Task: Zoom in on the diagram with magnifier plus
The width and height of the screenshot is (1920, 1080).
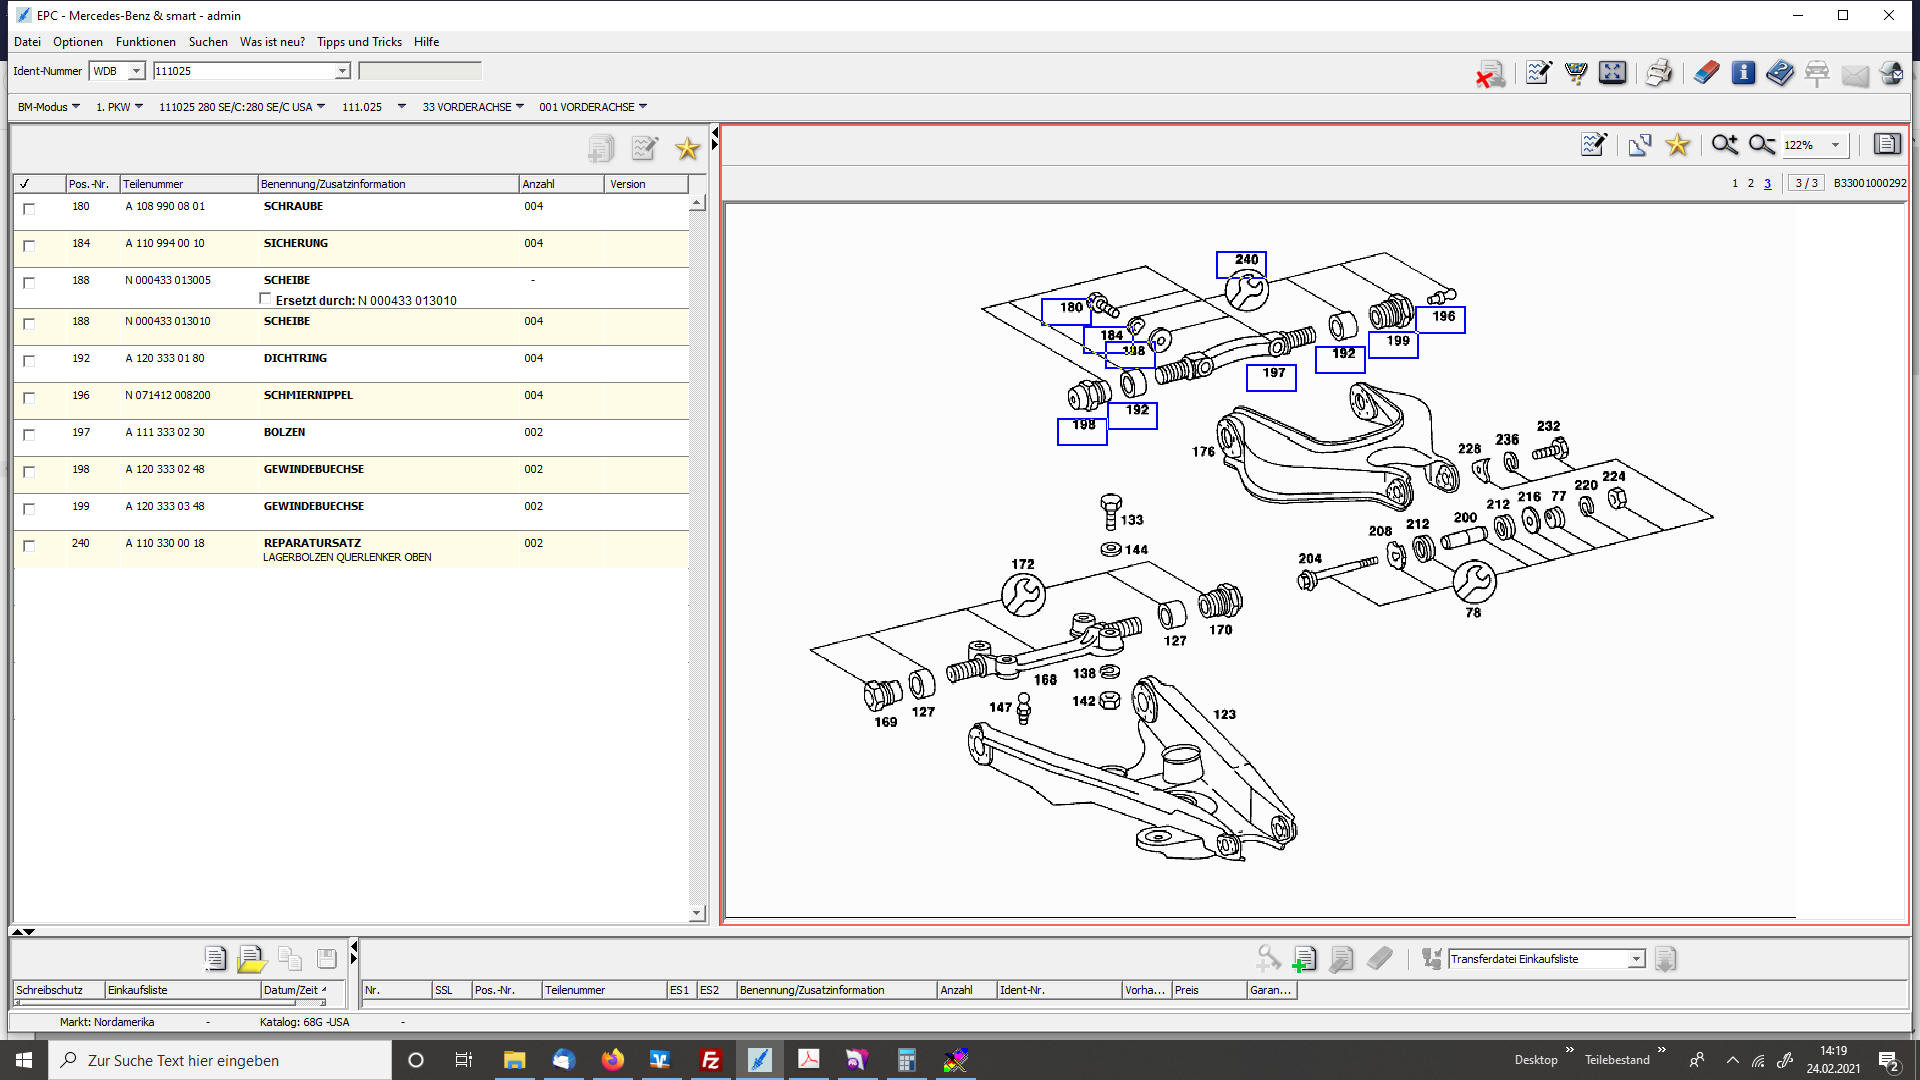Action: [1724, 145]
